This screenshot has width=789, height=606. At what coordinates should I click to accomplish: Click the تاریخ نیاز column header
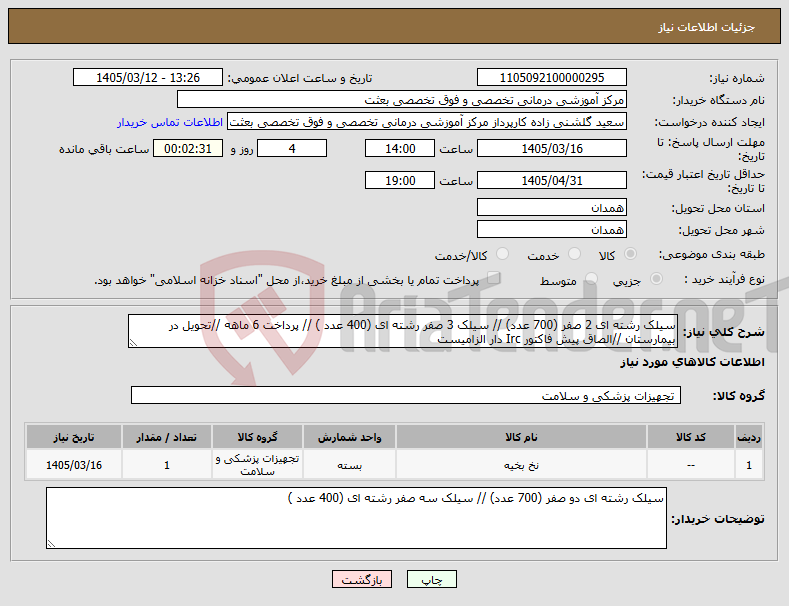point(74,437)
